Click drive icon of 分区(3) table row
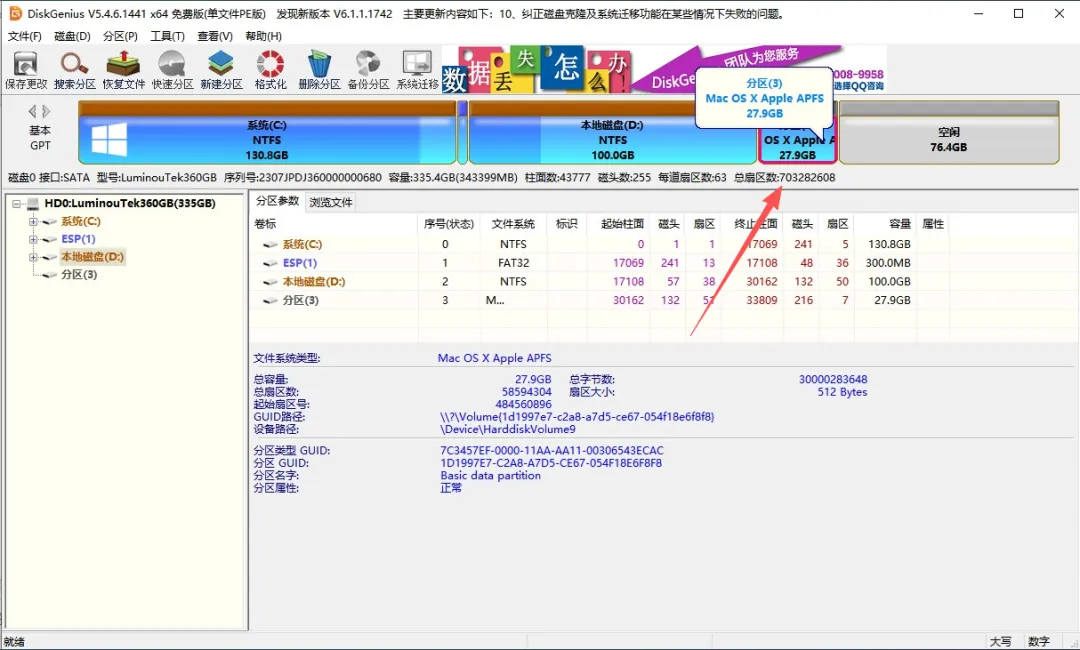 pyautogui.click(x=270, y=300)
